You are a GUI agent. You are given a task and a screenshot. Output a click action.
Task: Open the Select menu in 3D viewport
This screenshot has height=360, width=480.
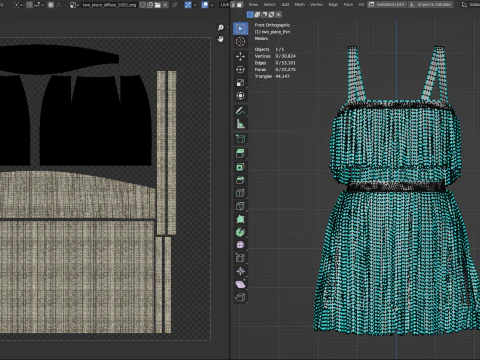270,5
